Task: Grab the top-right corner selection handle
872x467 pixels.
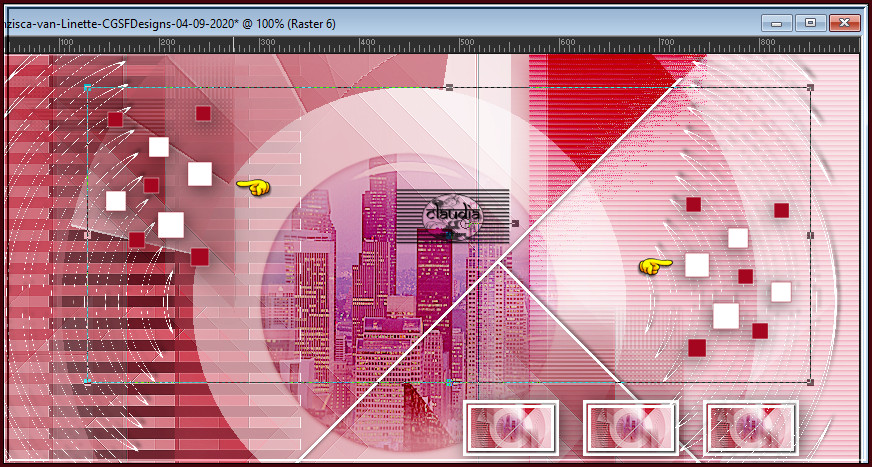Action: [x=810, y=87]
